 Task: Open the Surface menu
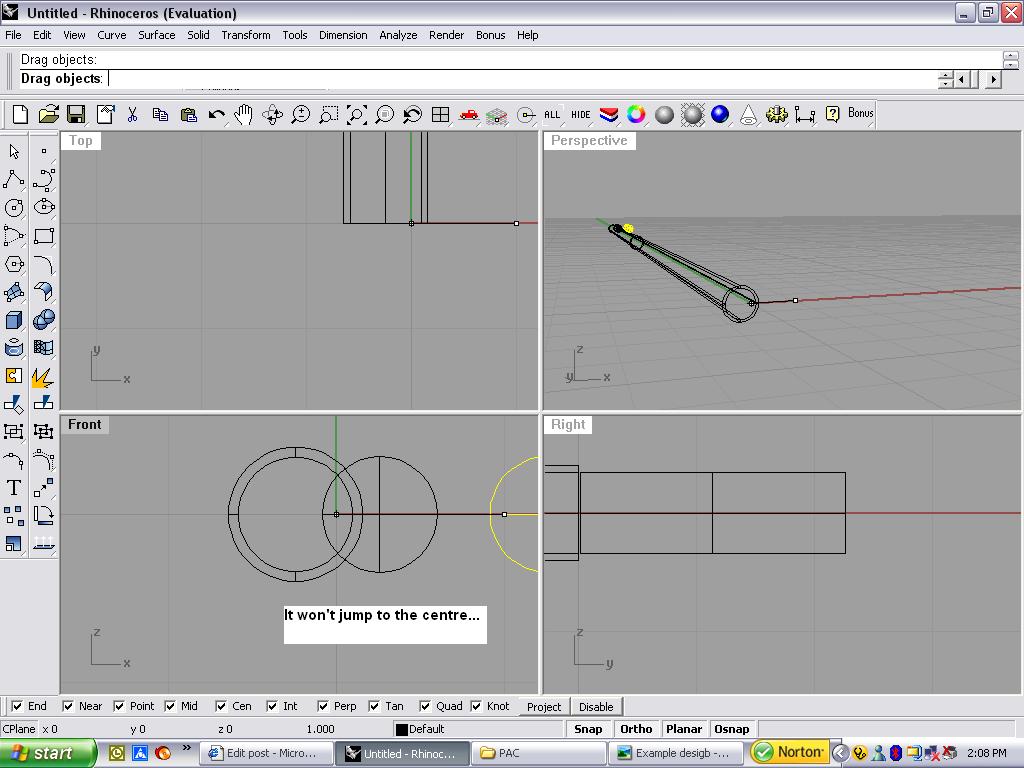[x=156, y=35]
